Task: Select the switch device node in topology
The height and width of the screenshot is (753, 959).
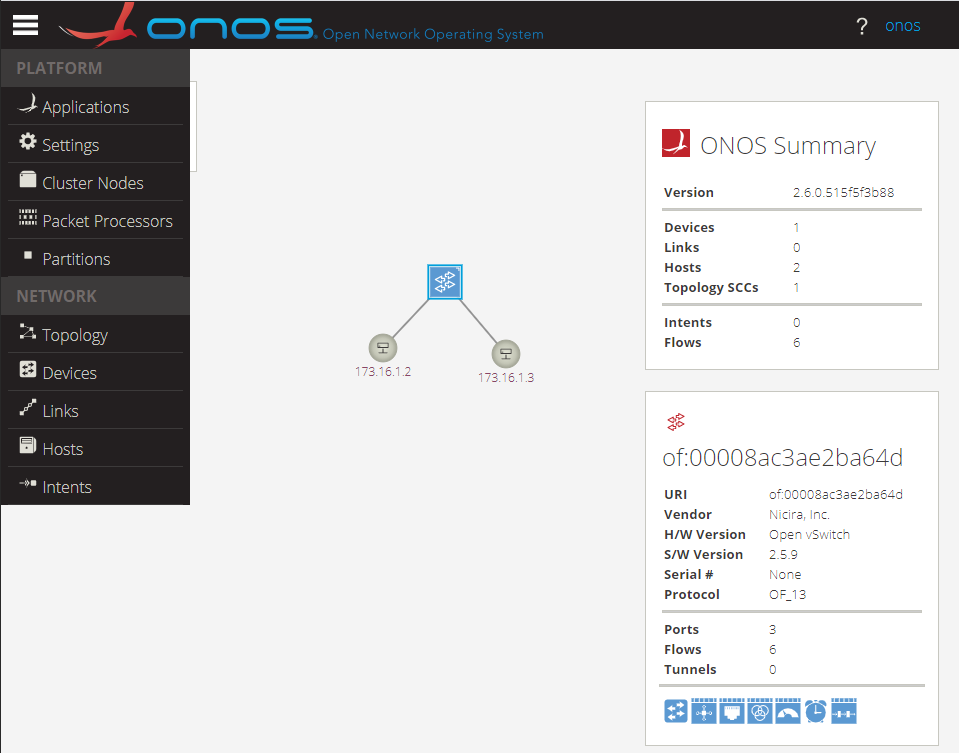Action: [445, 282]
